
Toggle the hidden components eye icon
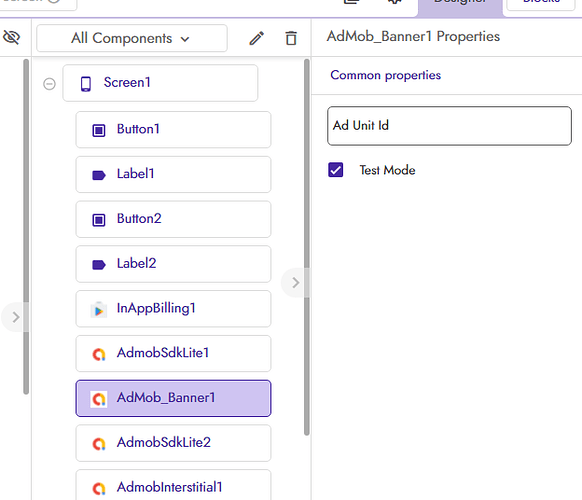(12, 37)
